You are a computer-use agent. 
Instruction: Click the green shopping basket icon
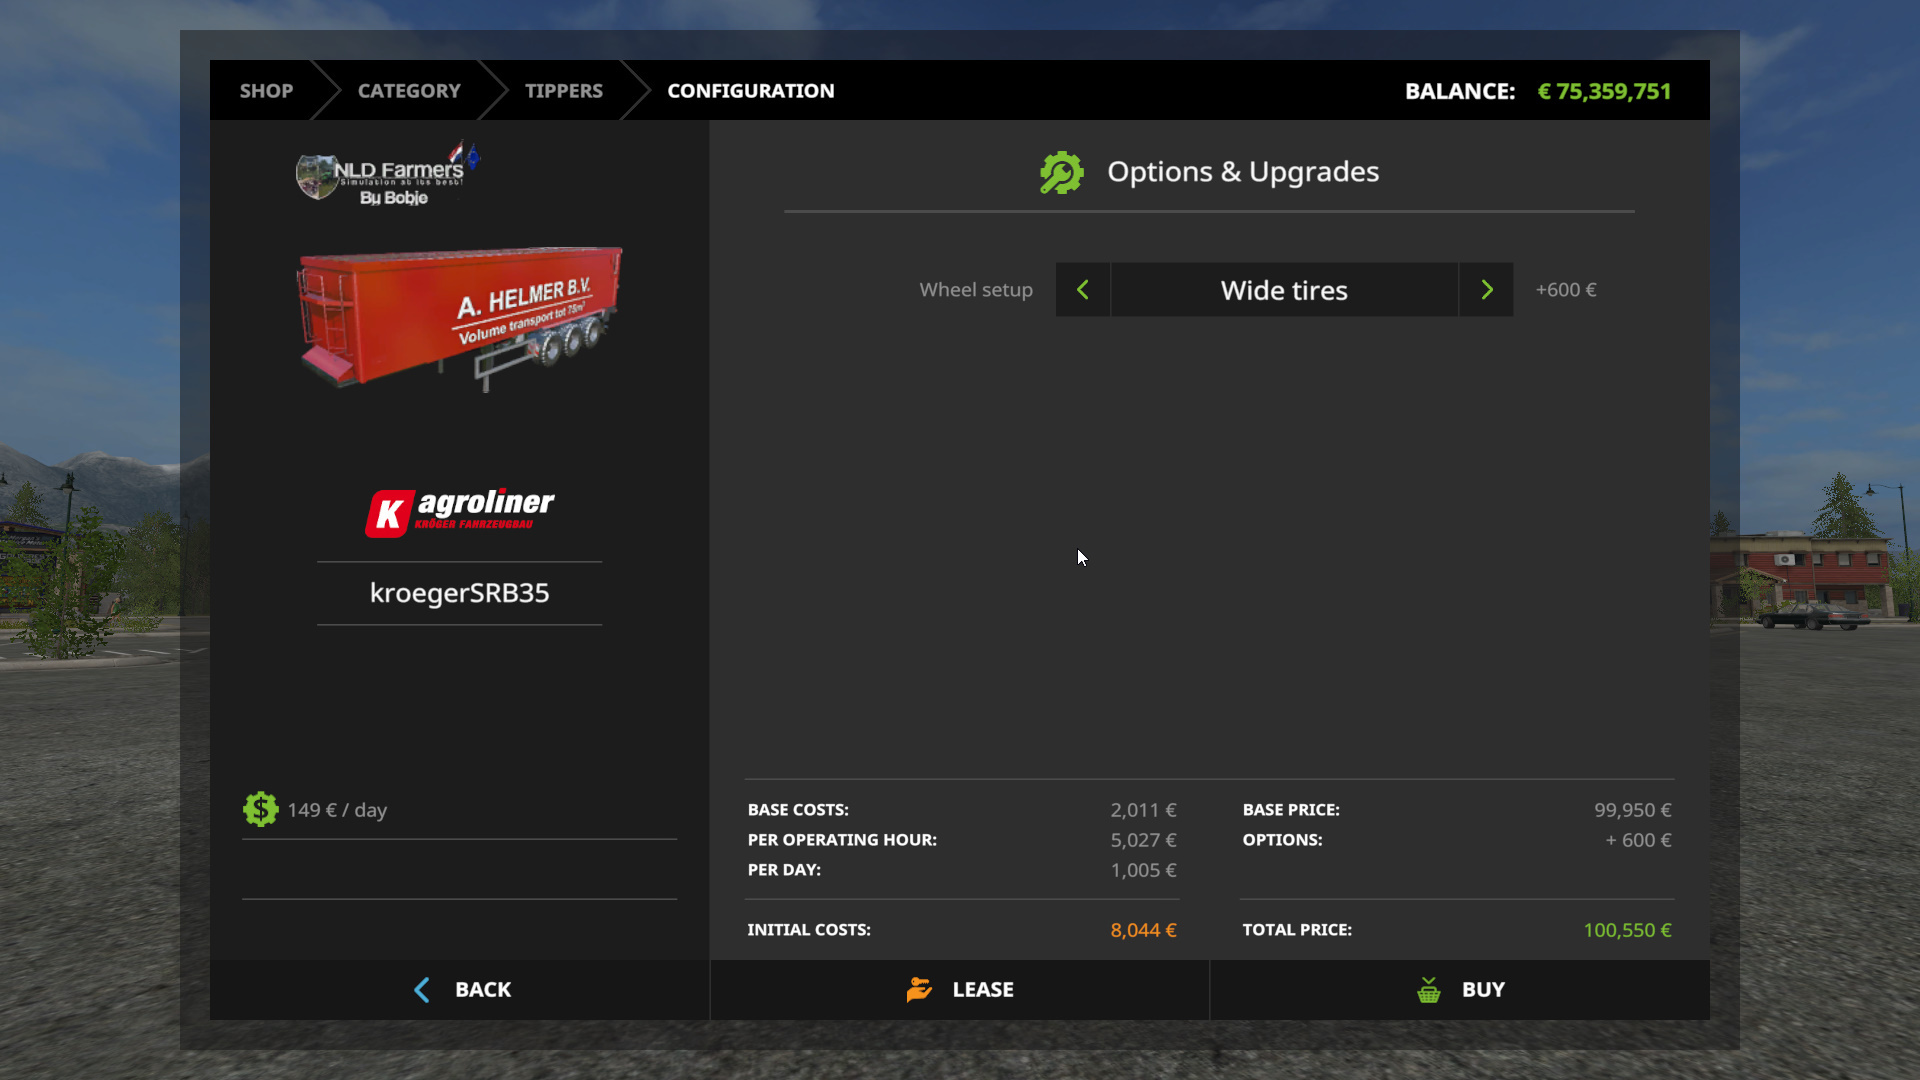point(1428,990)
